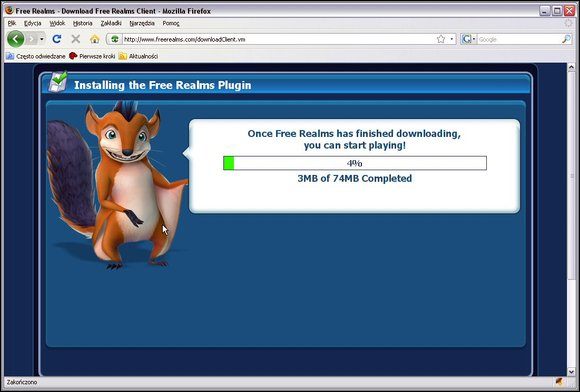Click the page scrollbar up arrow
This screenshot has width=580, height=392.
point(571,67)
